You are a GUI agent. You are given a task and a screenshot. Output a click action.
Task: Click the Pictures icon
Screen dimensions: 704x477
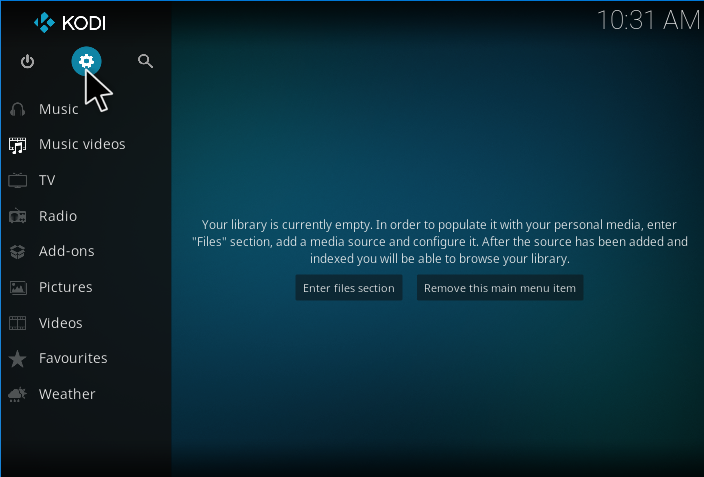coord(18,287)
